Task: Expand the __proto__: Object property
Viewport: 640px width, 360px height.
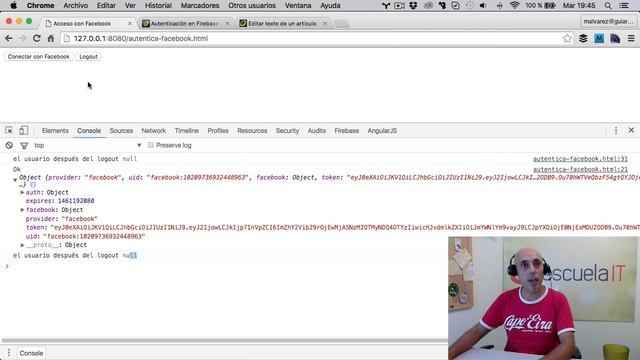Action: pos(22,245)
